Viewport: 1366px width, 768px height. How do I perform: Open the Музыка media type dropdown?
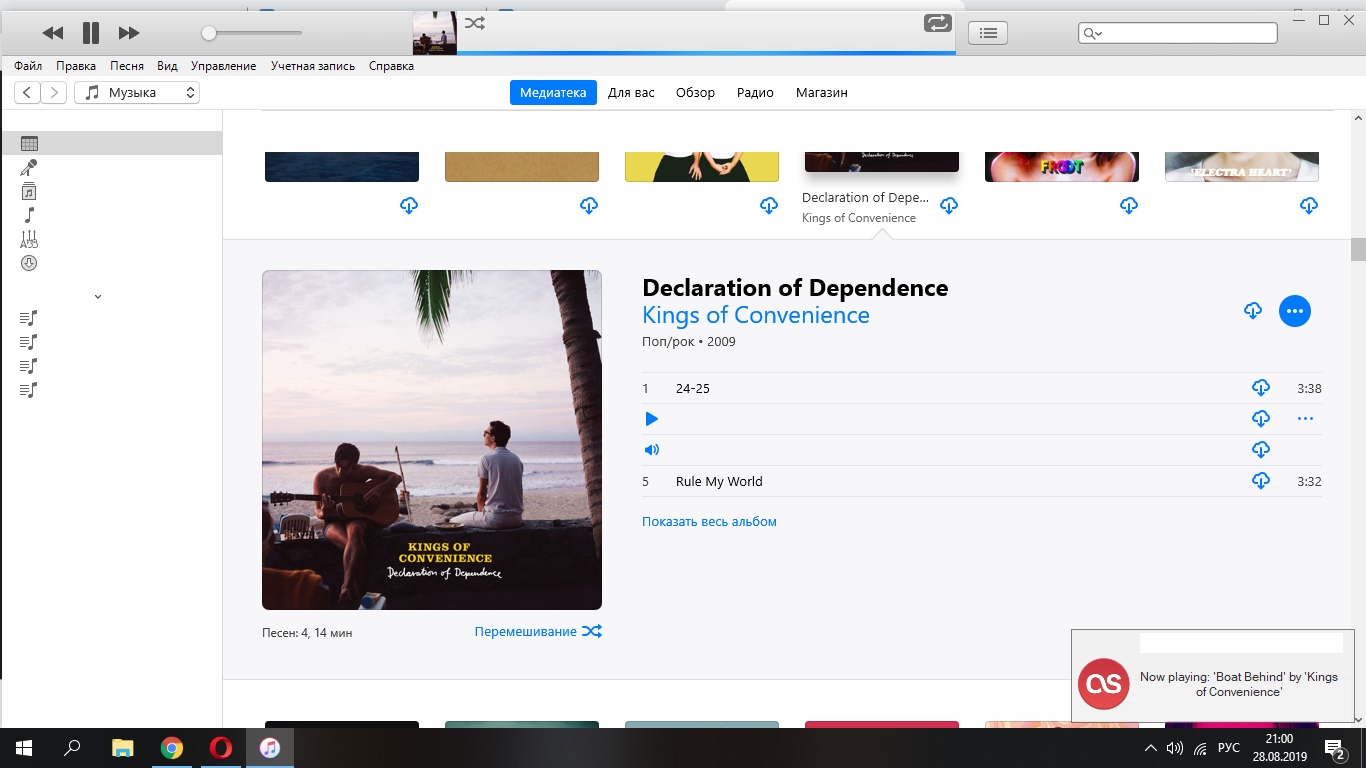tap(137, 93)
